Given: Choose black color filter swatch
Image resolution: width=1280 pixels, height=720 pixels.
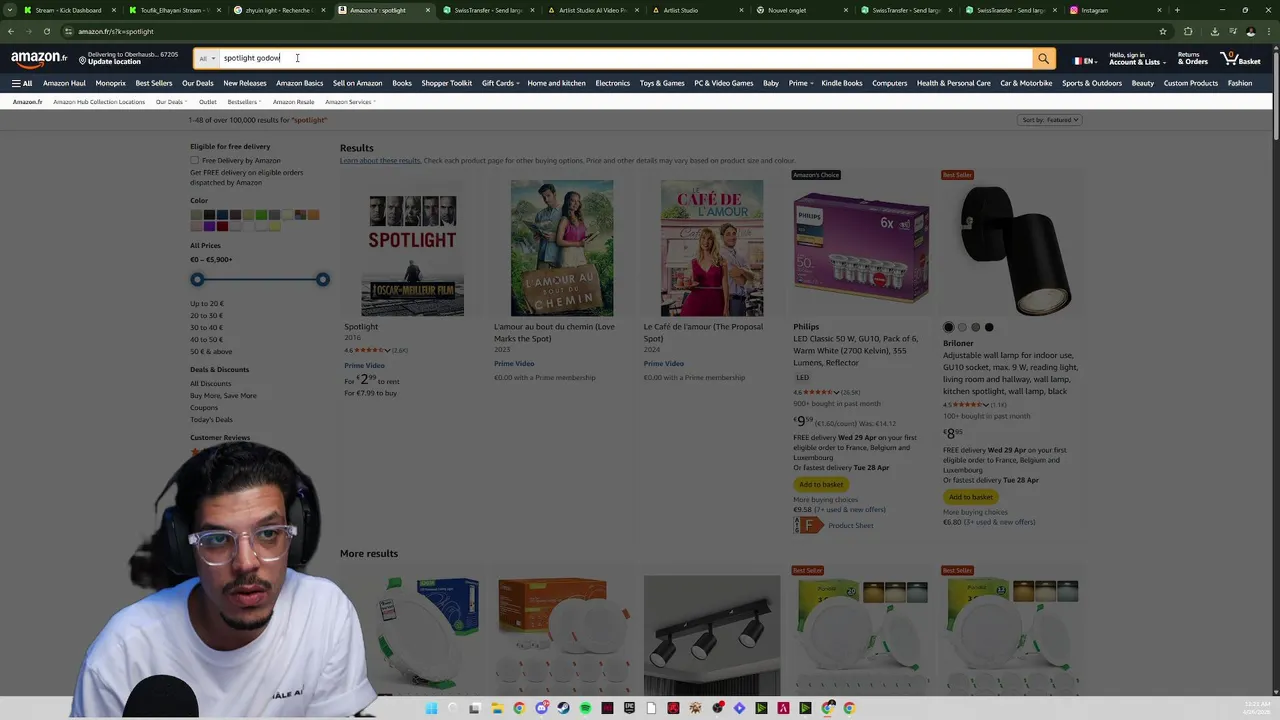Looking at the screenshot, I should [209, 214].
